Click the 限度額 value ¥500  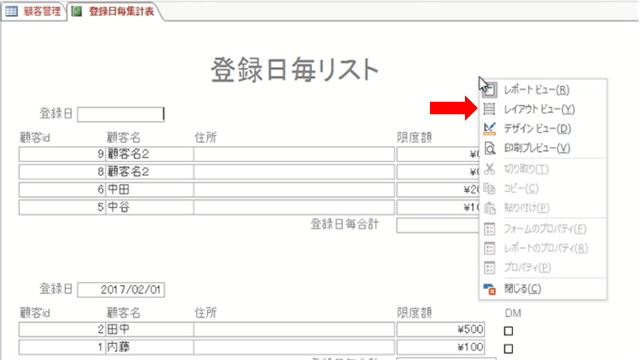440,329
